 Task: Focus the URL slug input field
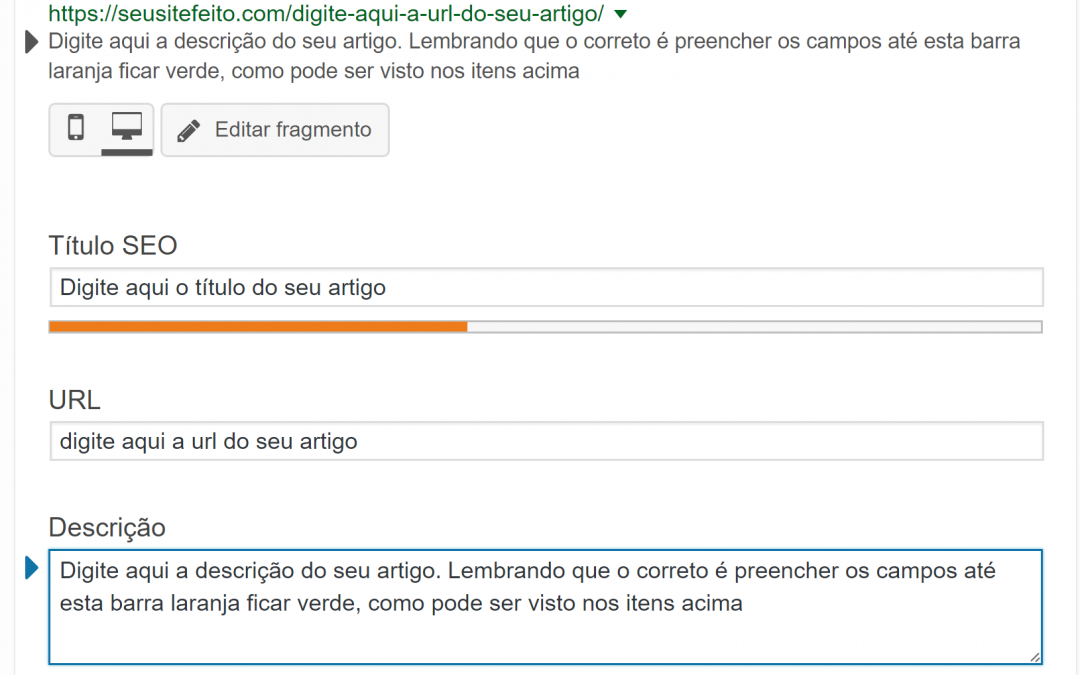click(x=546, y=441)
